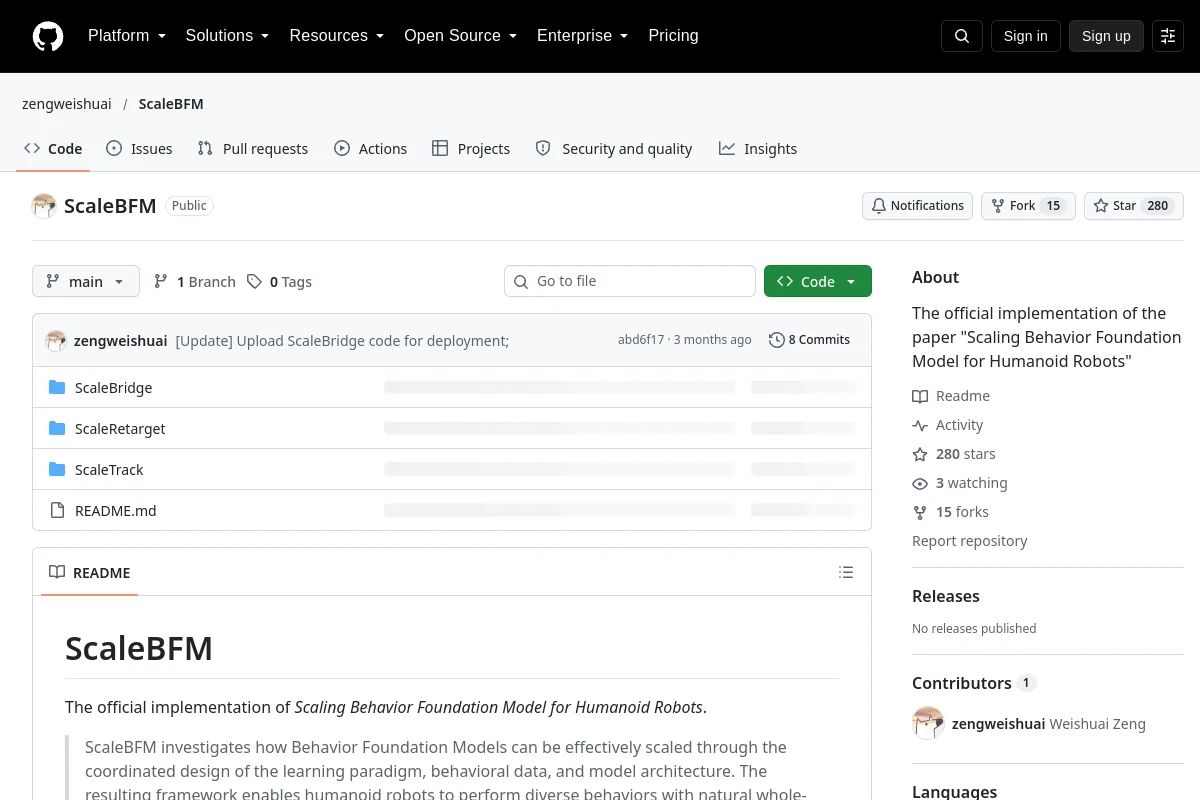Open the main branch selector dropdown

(86, 282)
